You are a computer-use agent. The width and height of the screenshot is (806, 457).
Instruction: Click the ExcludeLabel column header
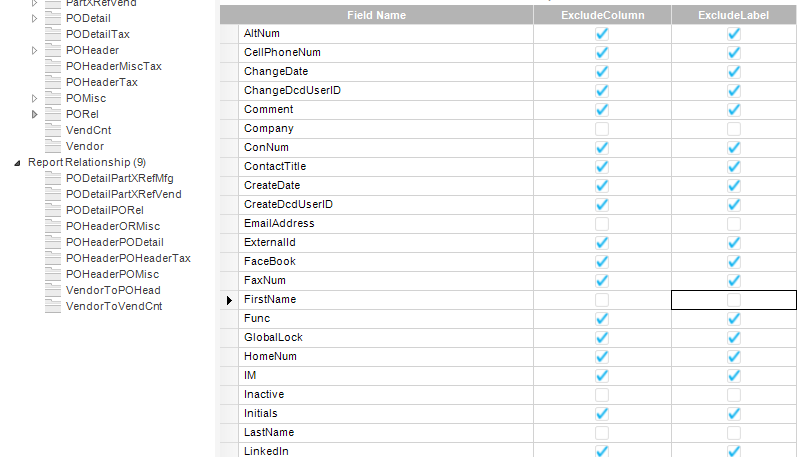(x=734, y=15)
